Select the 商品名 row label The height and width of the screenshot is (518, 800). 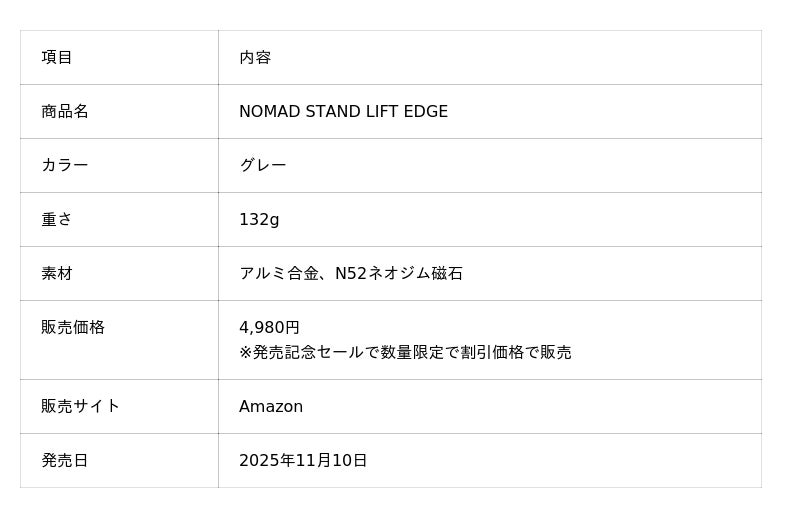coord(65,112)
